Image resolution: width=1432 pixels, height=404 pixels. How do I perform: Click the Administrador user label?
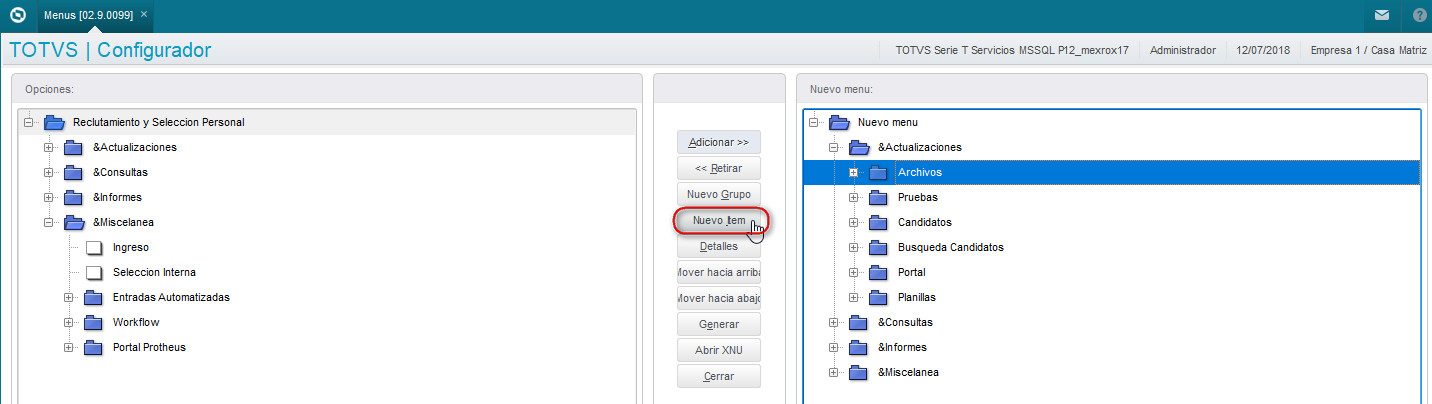[x=1183, y=49]
